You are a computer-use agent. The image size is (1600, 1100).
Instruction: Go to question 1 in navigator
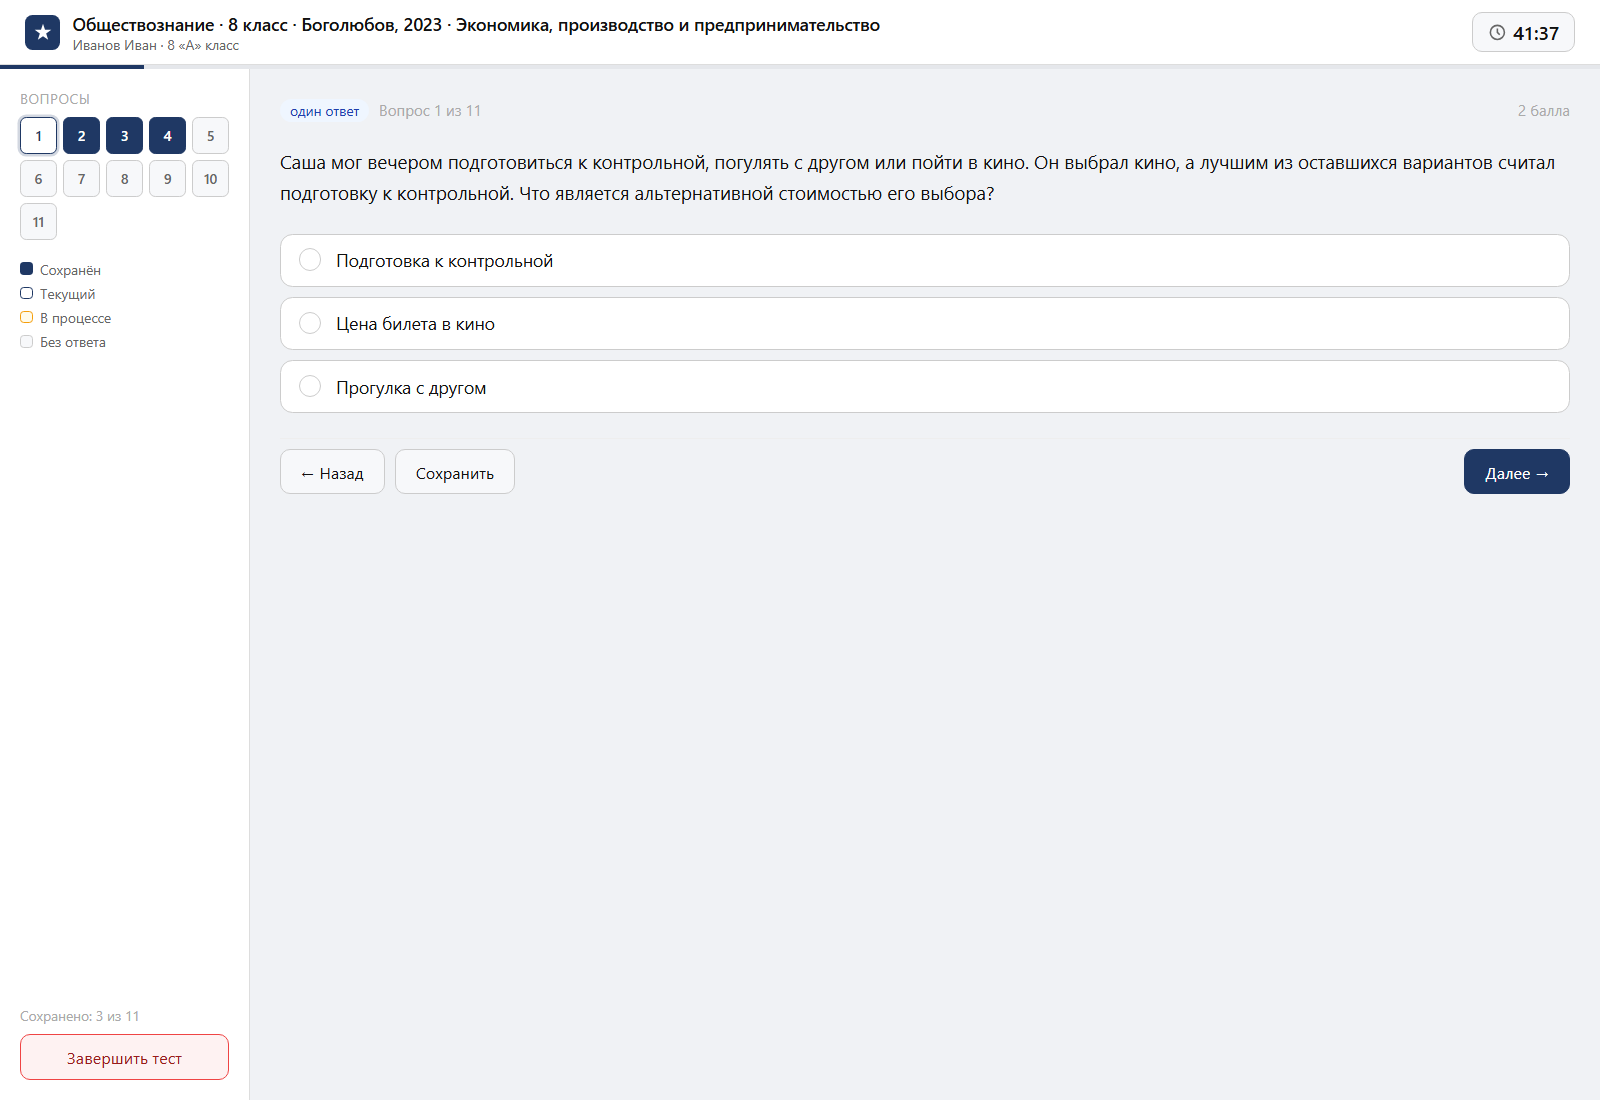pyautogui.click(x=38, y=136)
